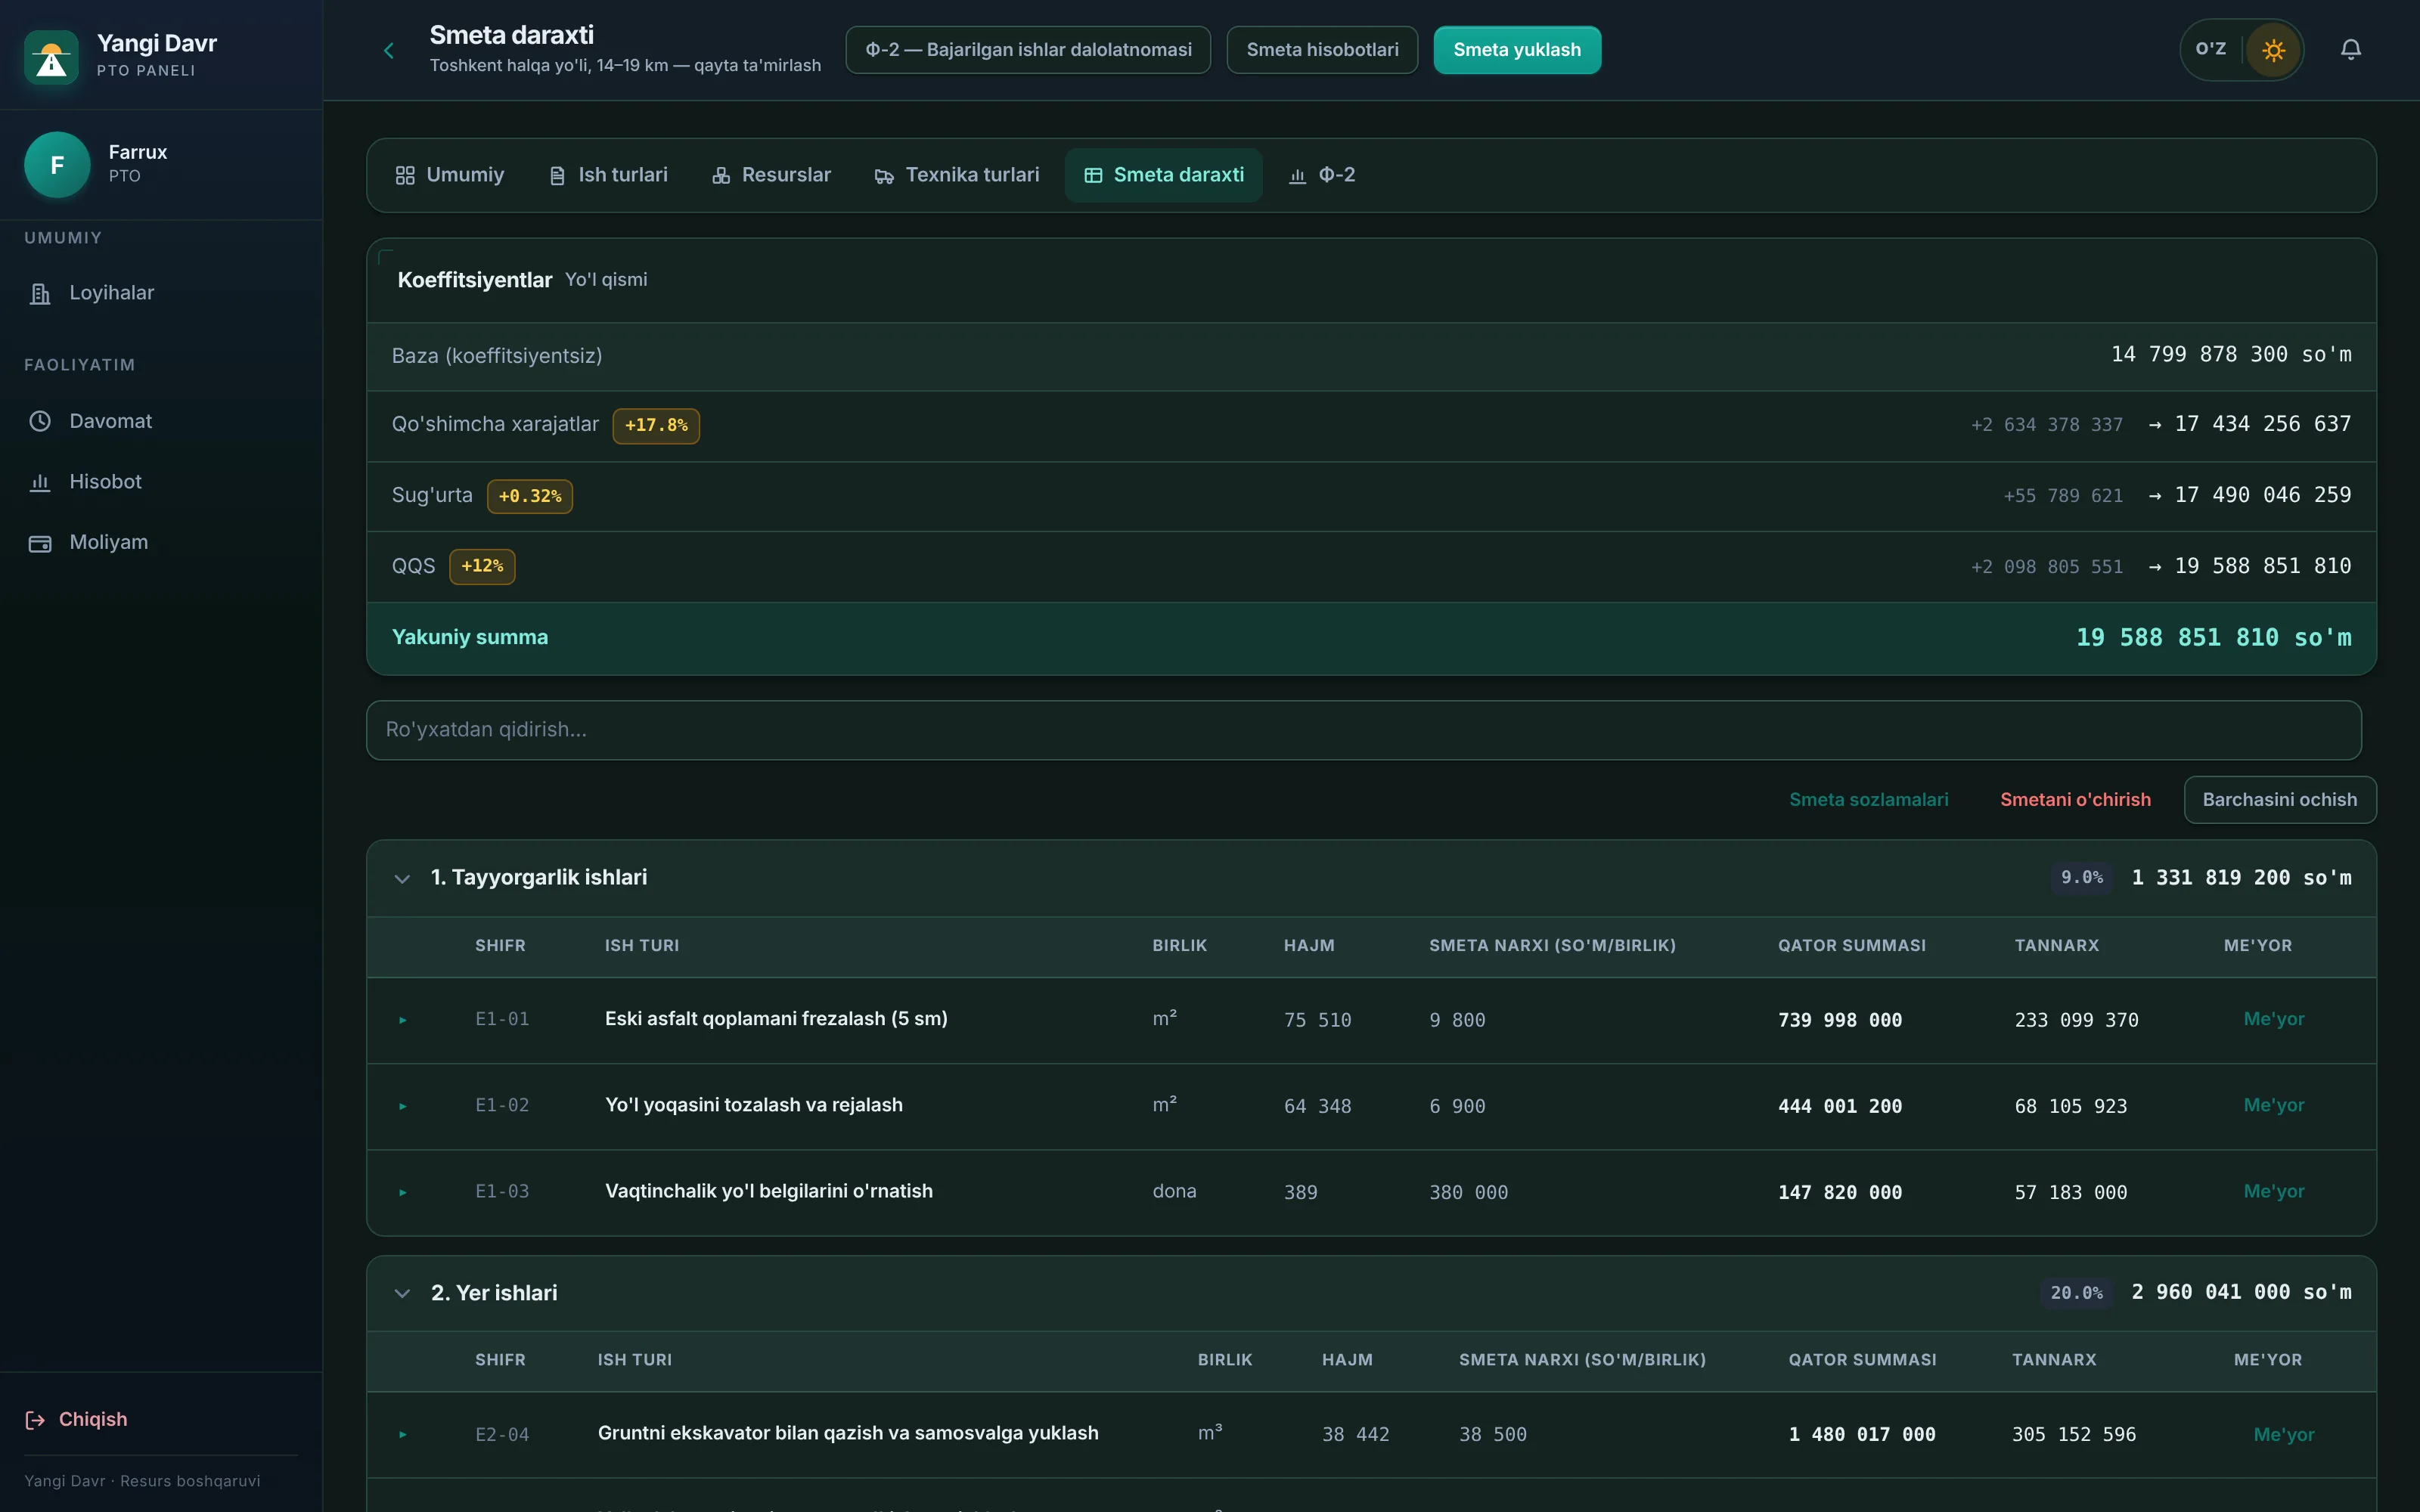
Task: Open the notifications bell
Action: click(x=2351, y=50)
